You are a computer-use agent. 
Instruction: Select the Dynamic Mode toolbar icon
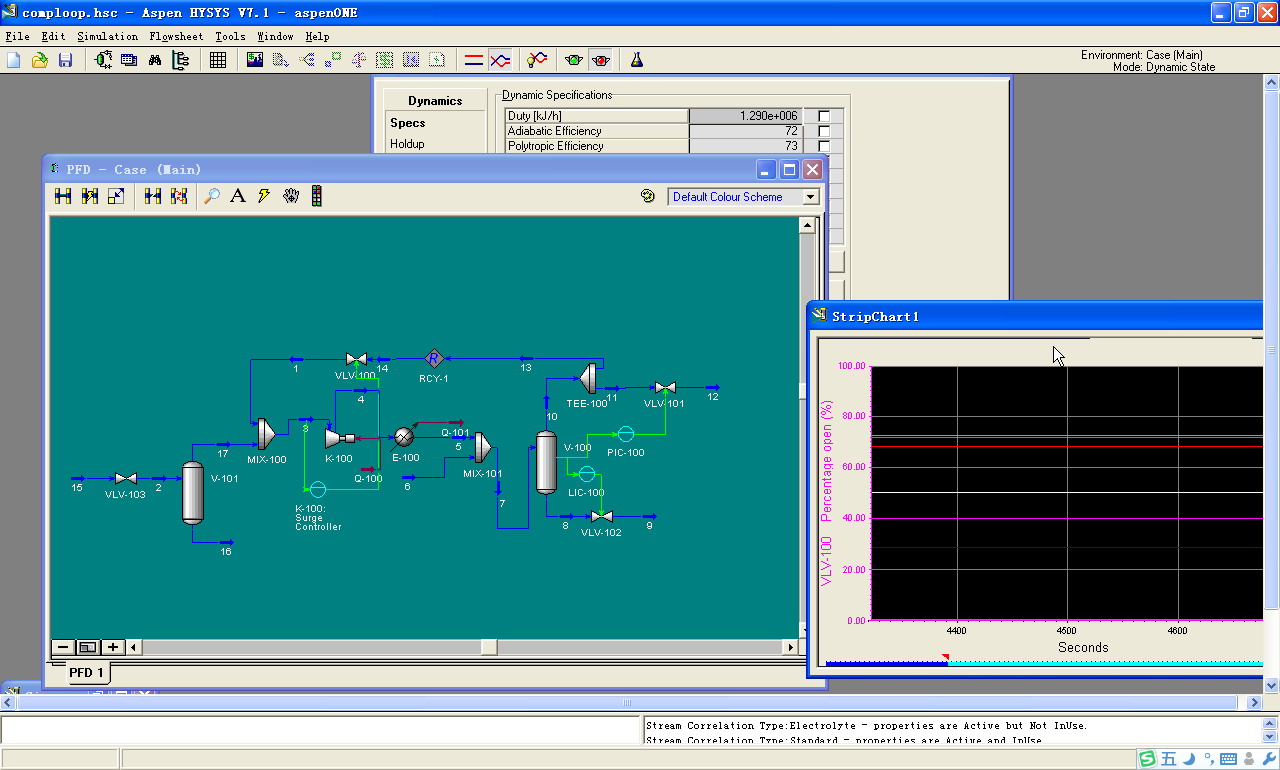coord(500,60)
